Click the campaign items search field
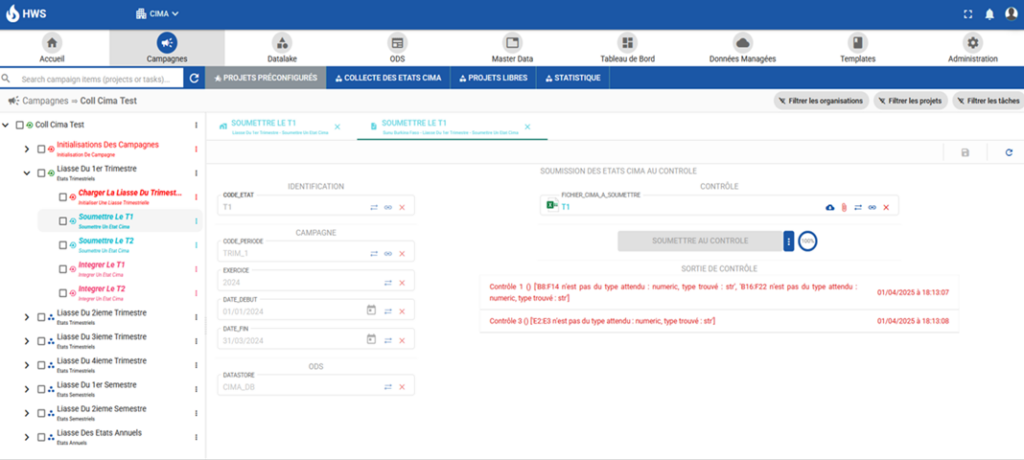 tap(100, 78)
